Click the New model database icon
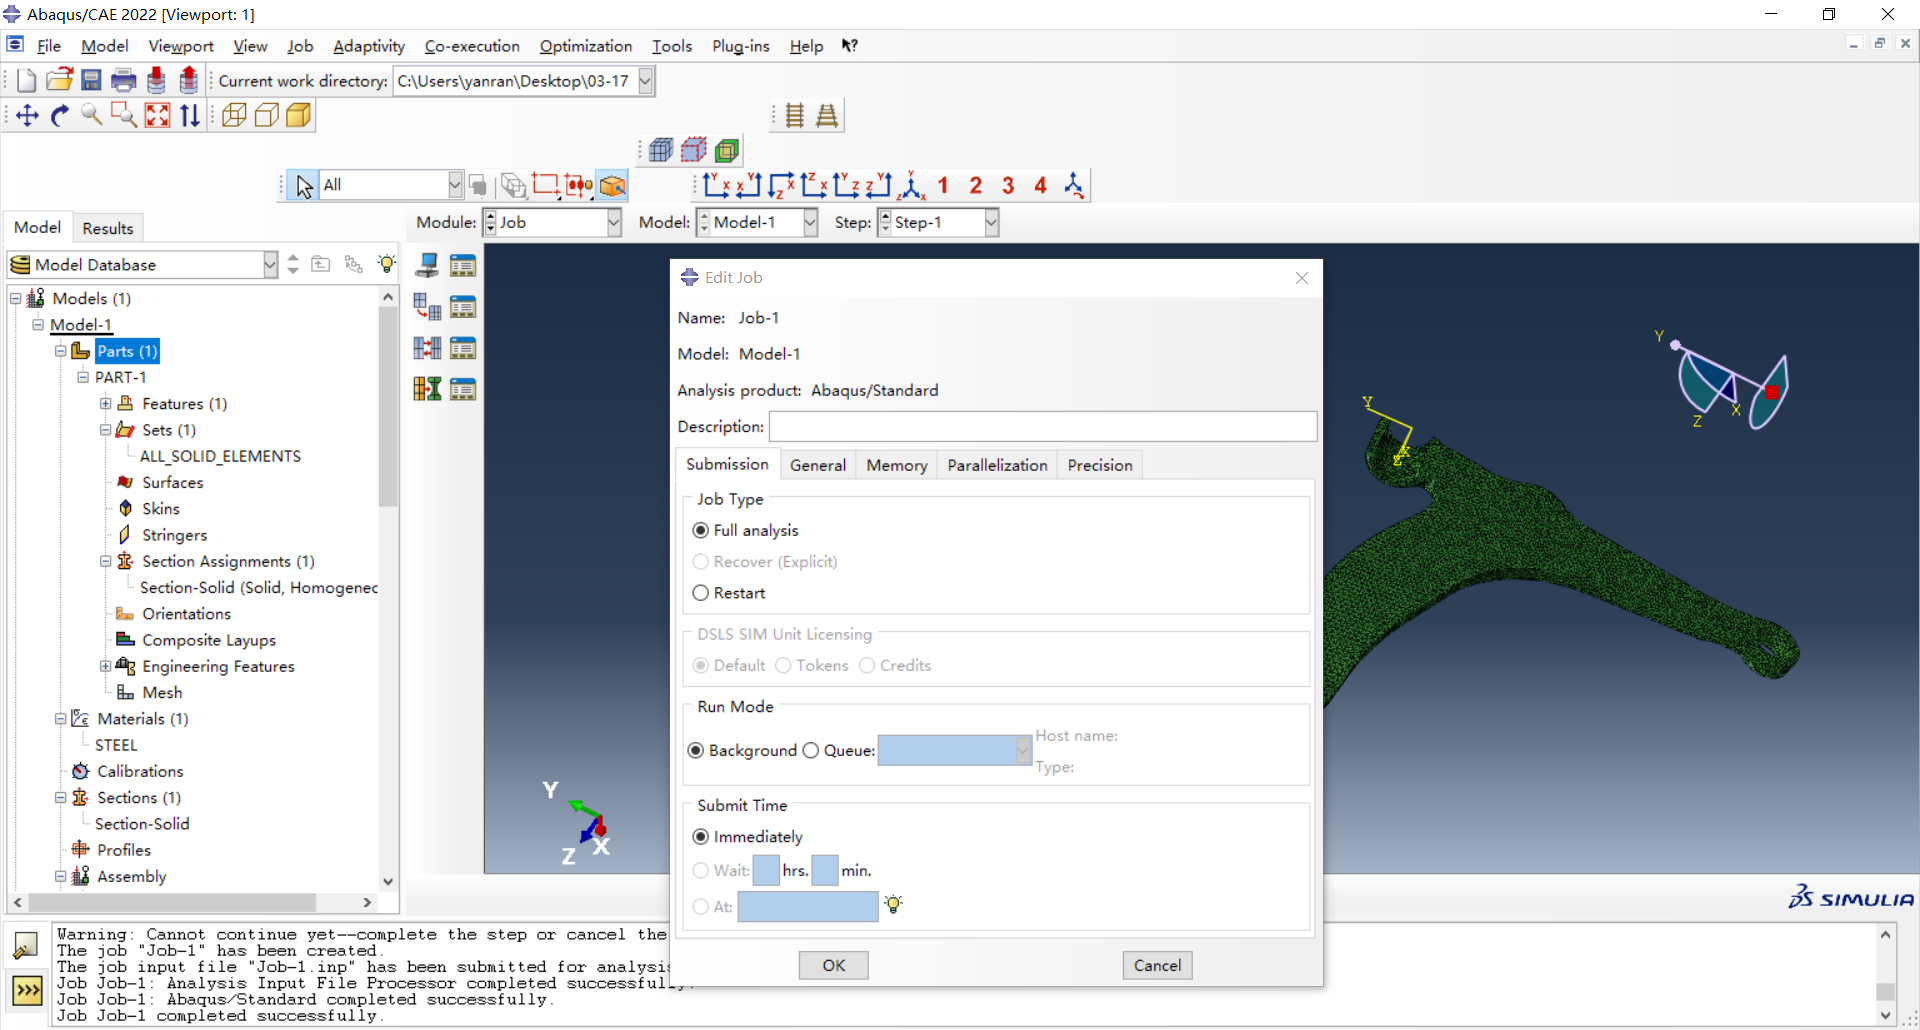Image resolution: width=1920 pixels, height=1030 pixels. 27,81
